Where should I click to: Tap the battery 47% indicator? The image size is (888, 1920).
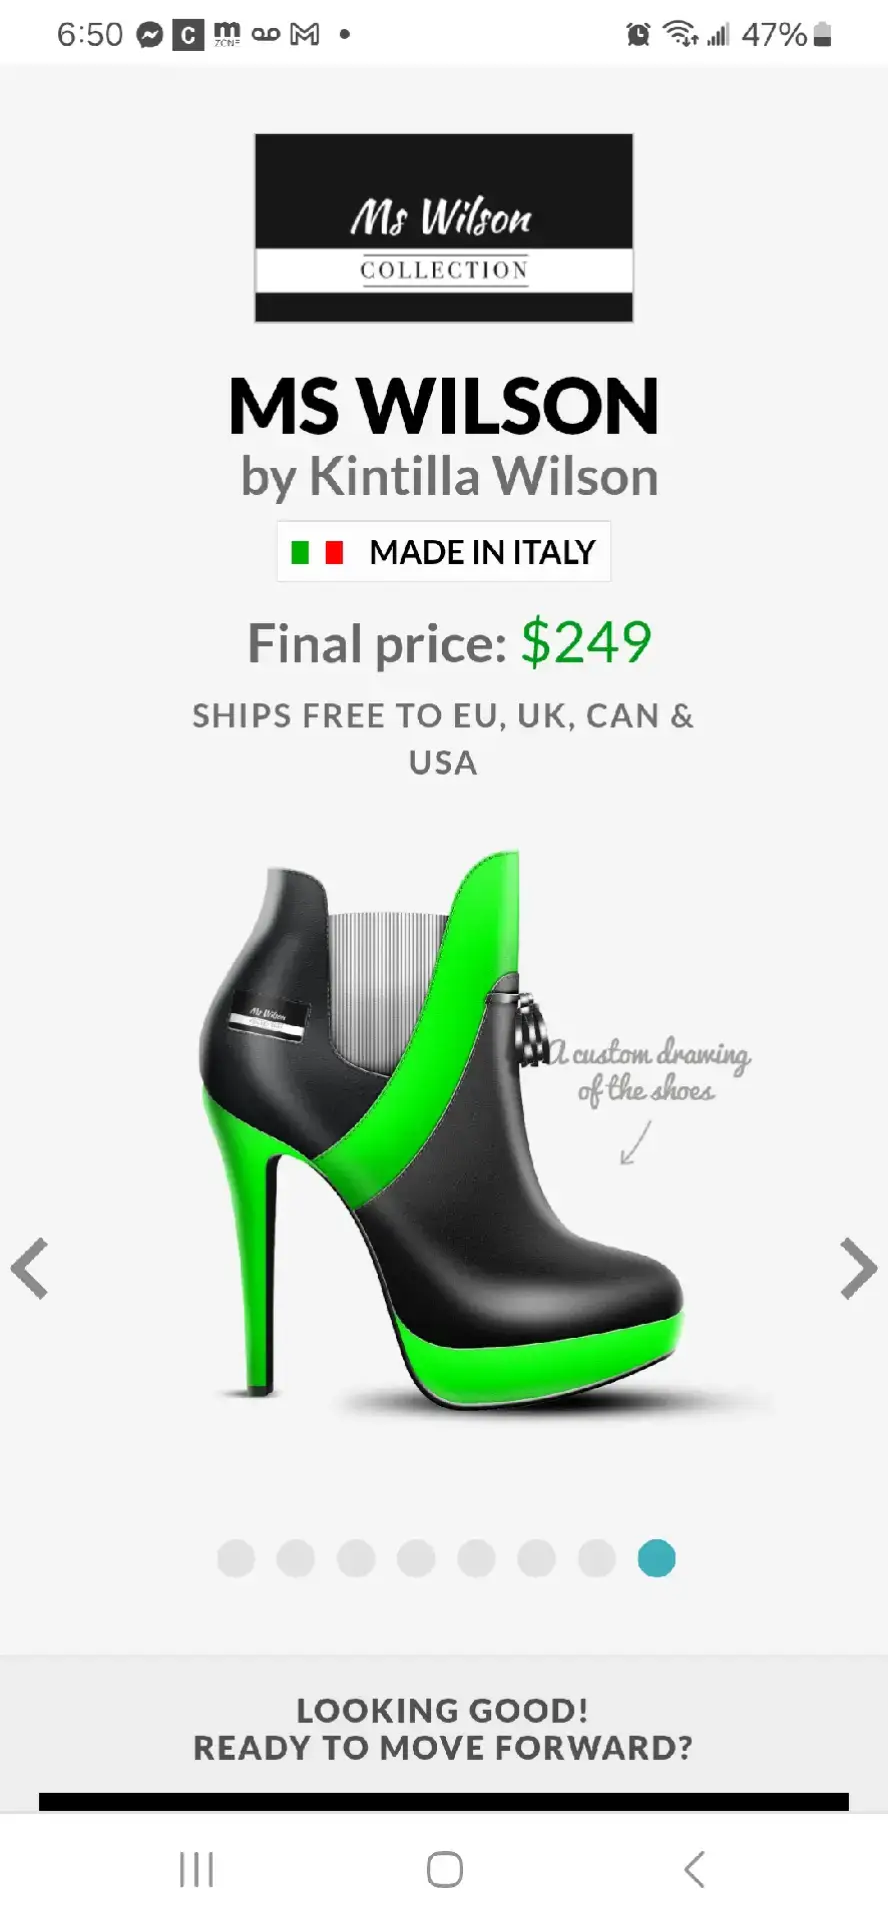(787, 35)
